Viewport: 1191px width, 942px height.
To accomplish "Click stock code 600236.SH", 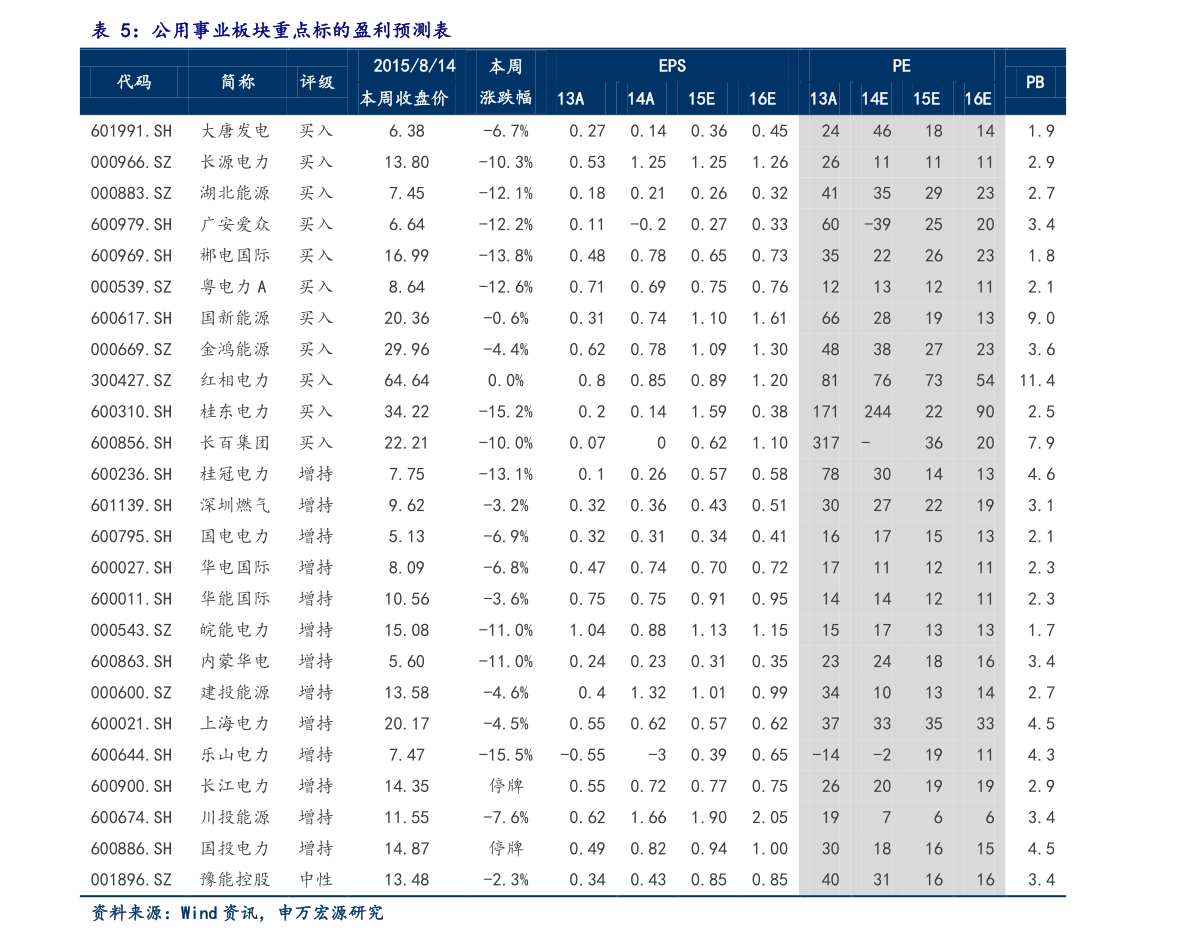I will coord(131,474).
